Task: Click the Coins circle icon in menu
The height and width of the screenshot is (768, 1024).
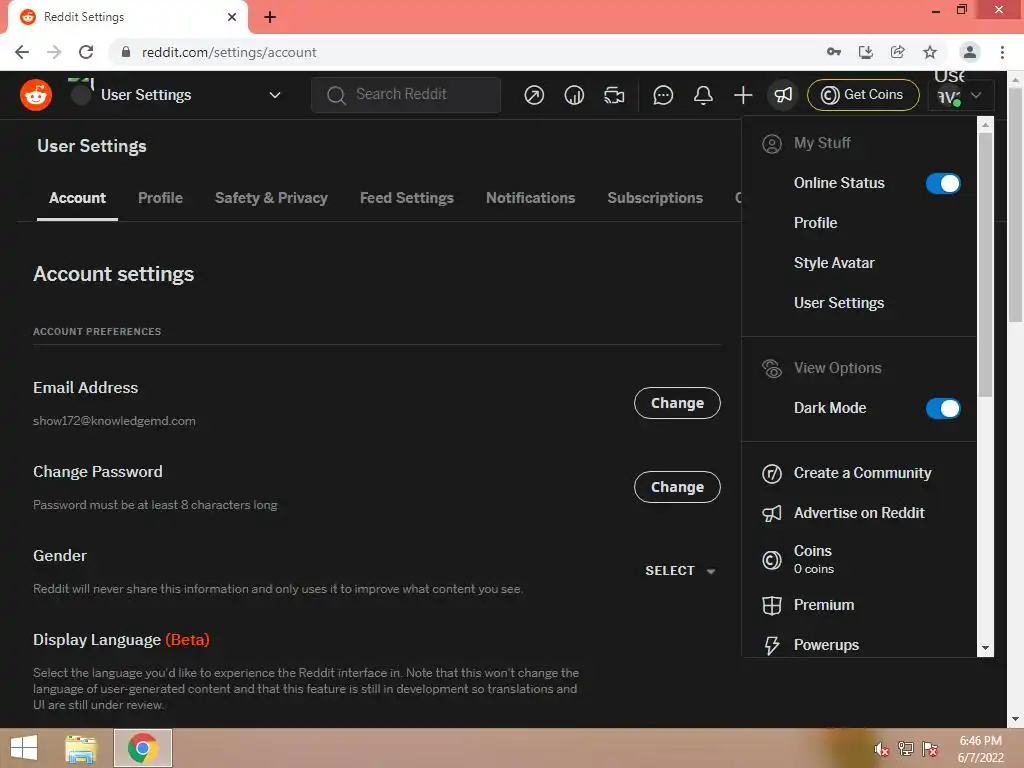Action: (x=772, y=560)
